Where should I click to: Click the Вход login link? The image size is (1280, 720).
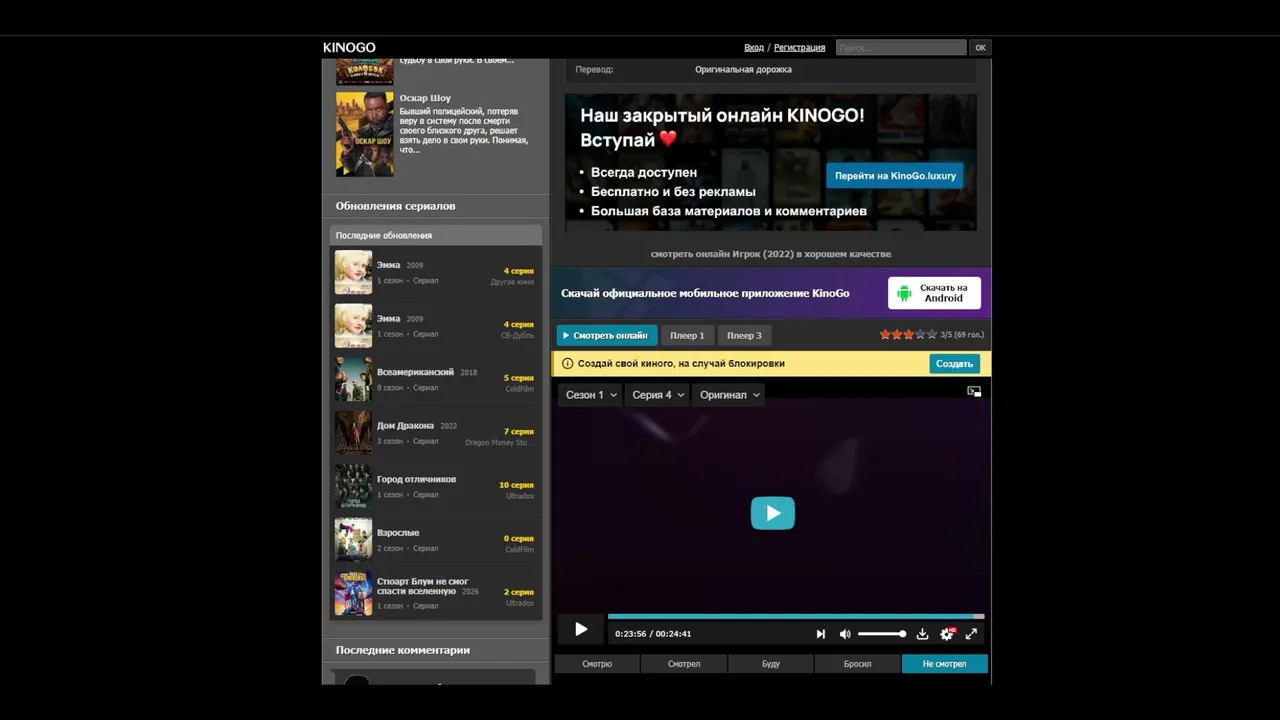click(754, 48)
